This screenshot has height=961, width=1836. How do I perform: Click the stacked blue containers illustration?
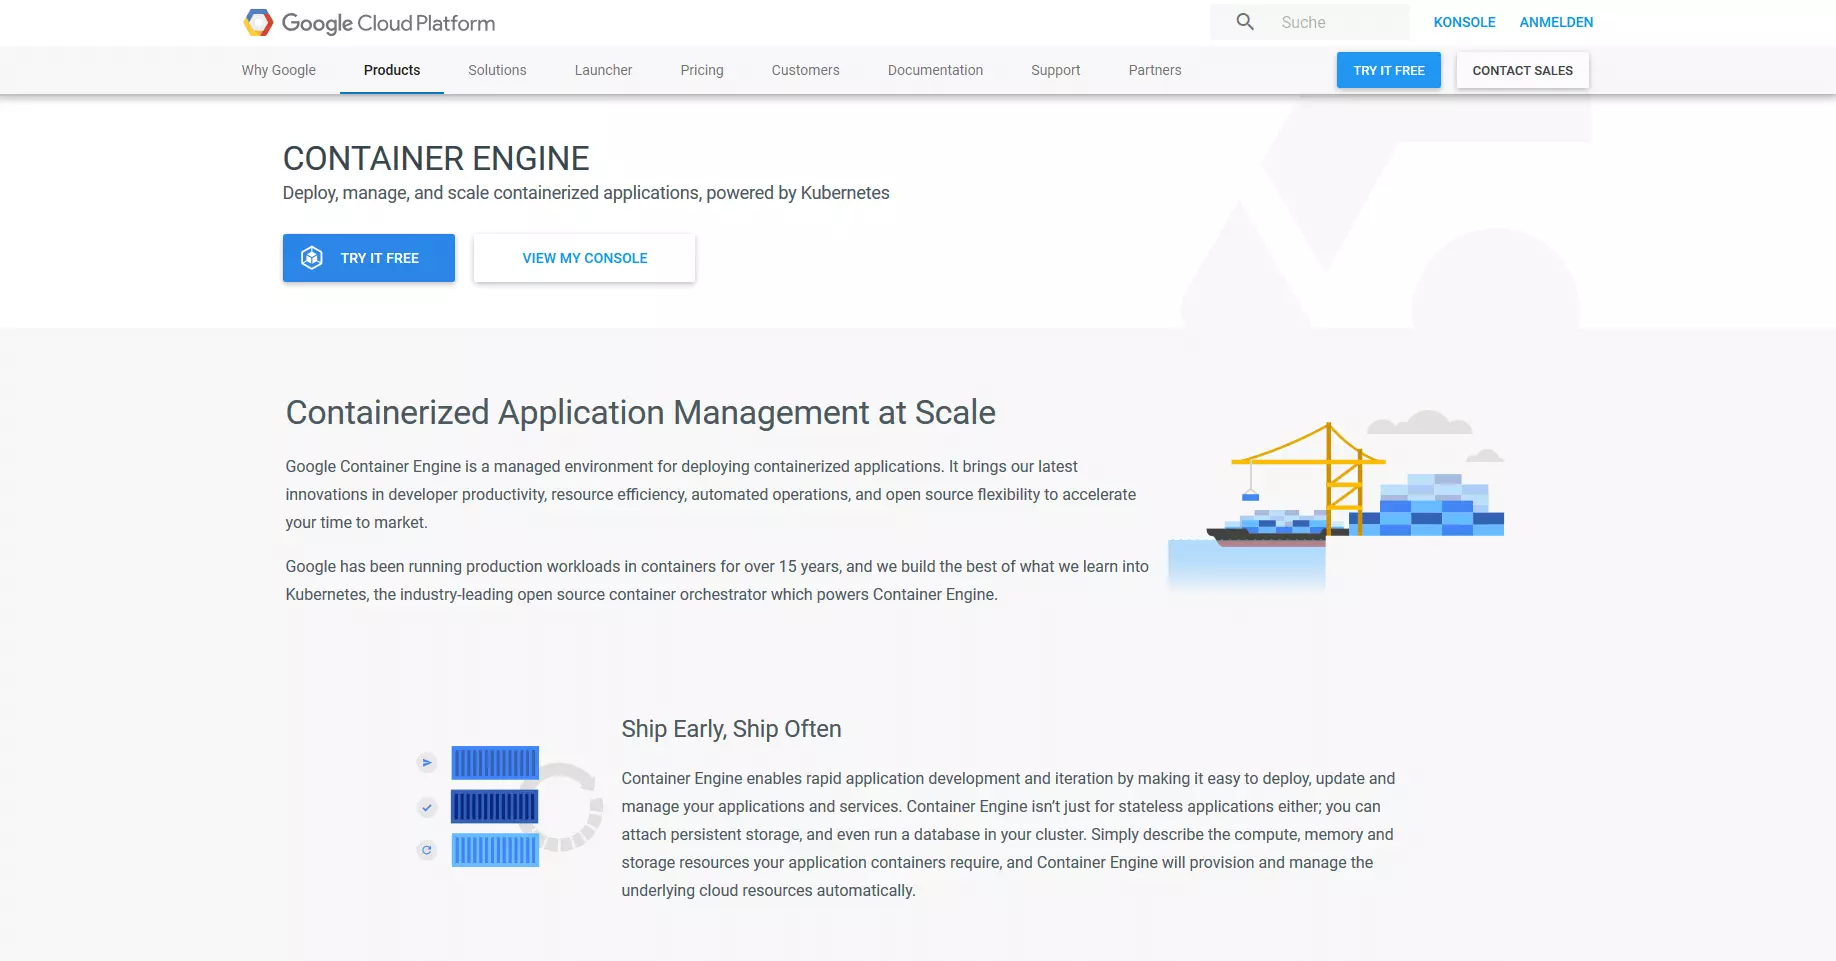(x=495, y=806)
